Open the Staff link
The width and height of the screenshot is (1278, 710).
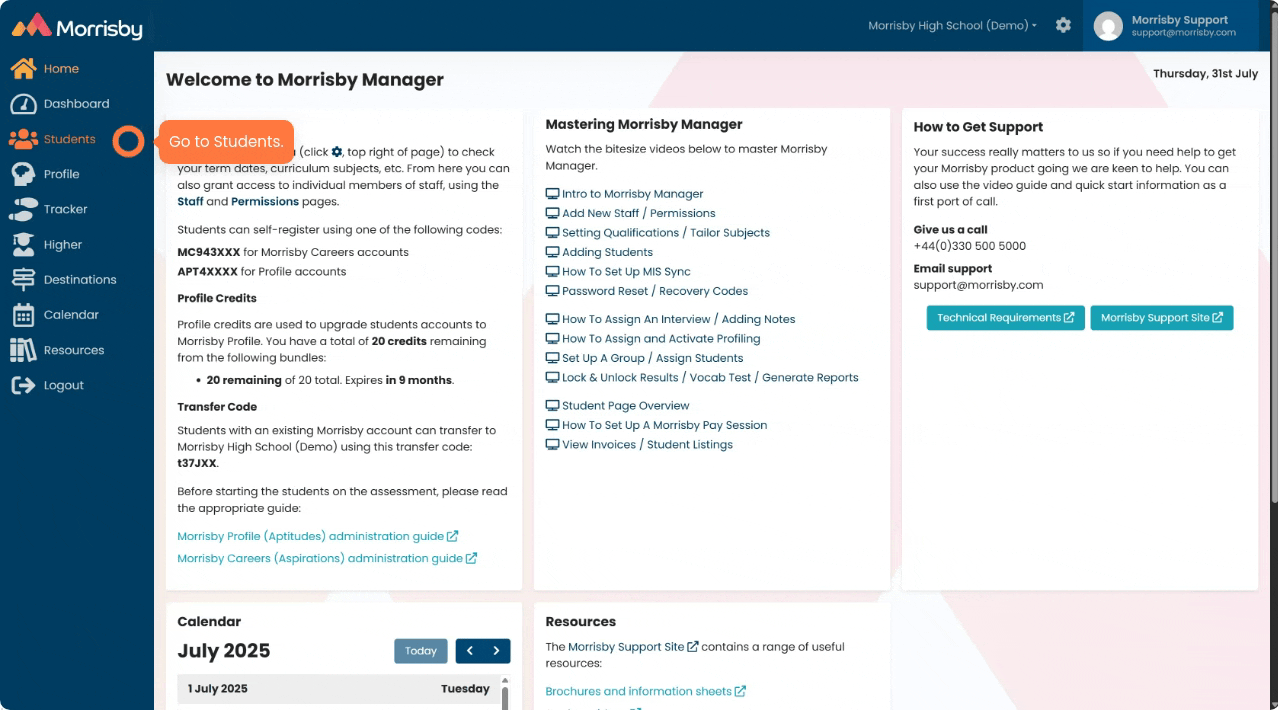click(x=190, y=201)
